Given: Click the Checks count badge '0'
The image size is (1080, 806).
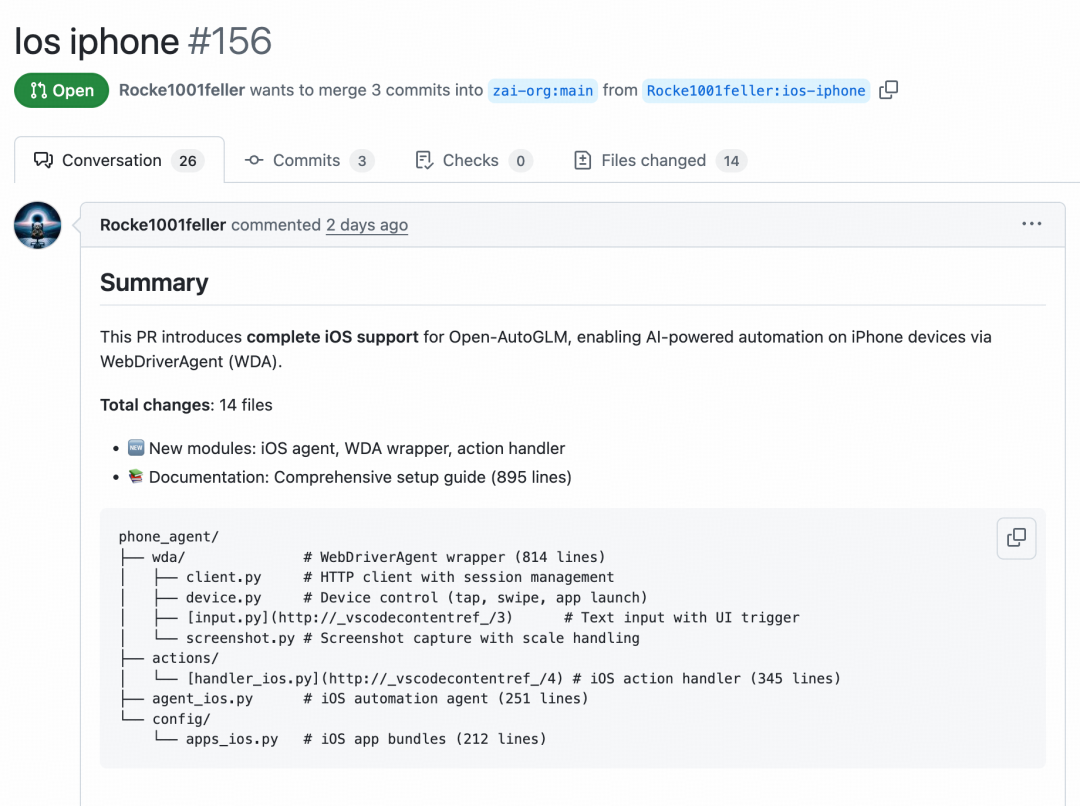Looking at the screenshot, I should (x=521, y=161).
